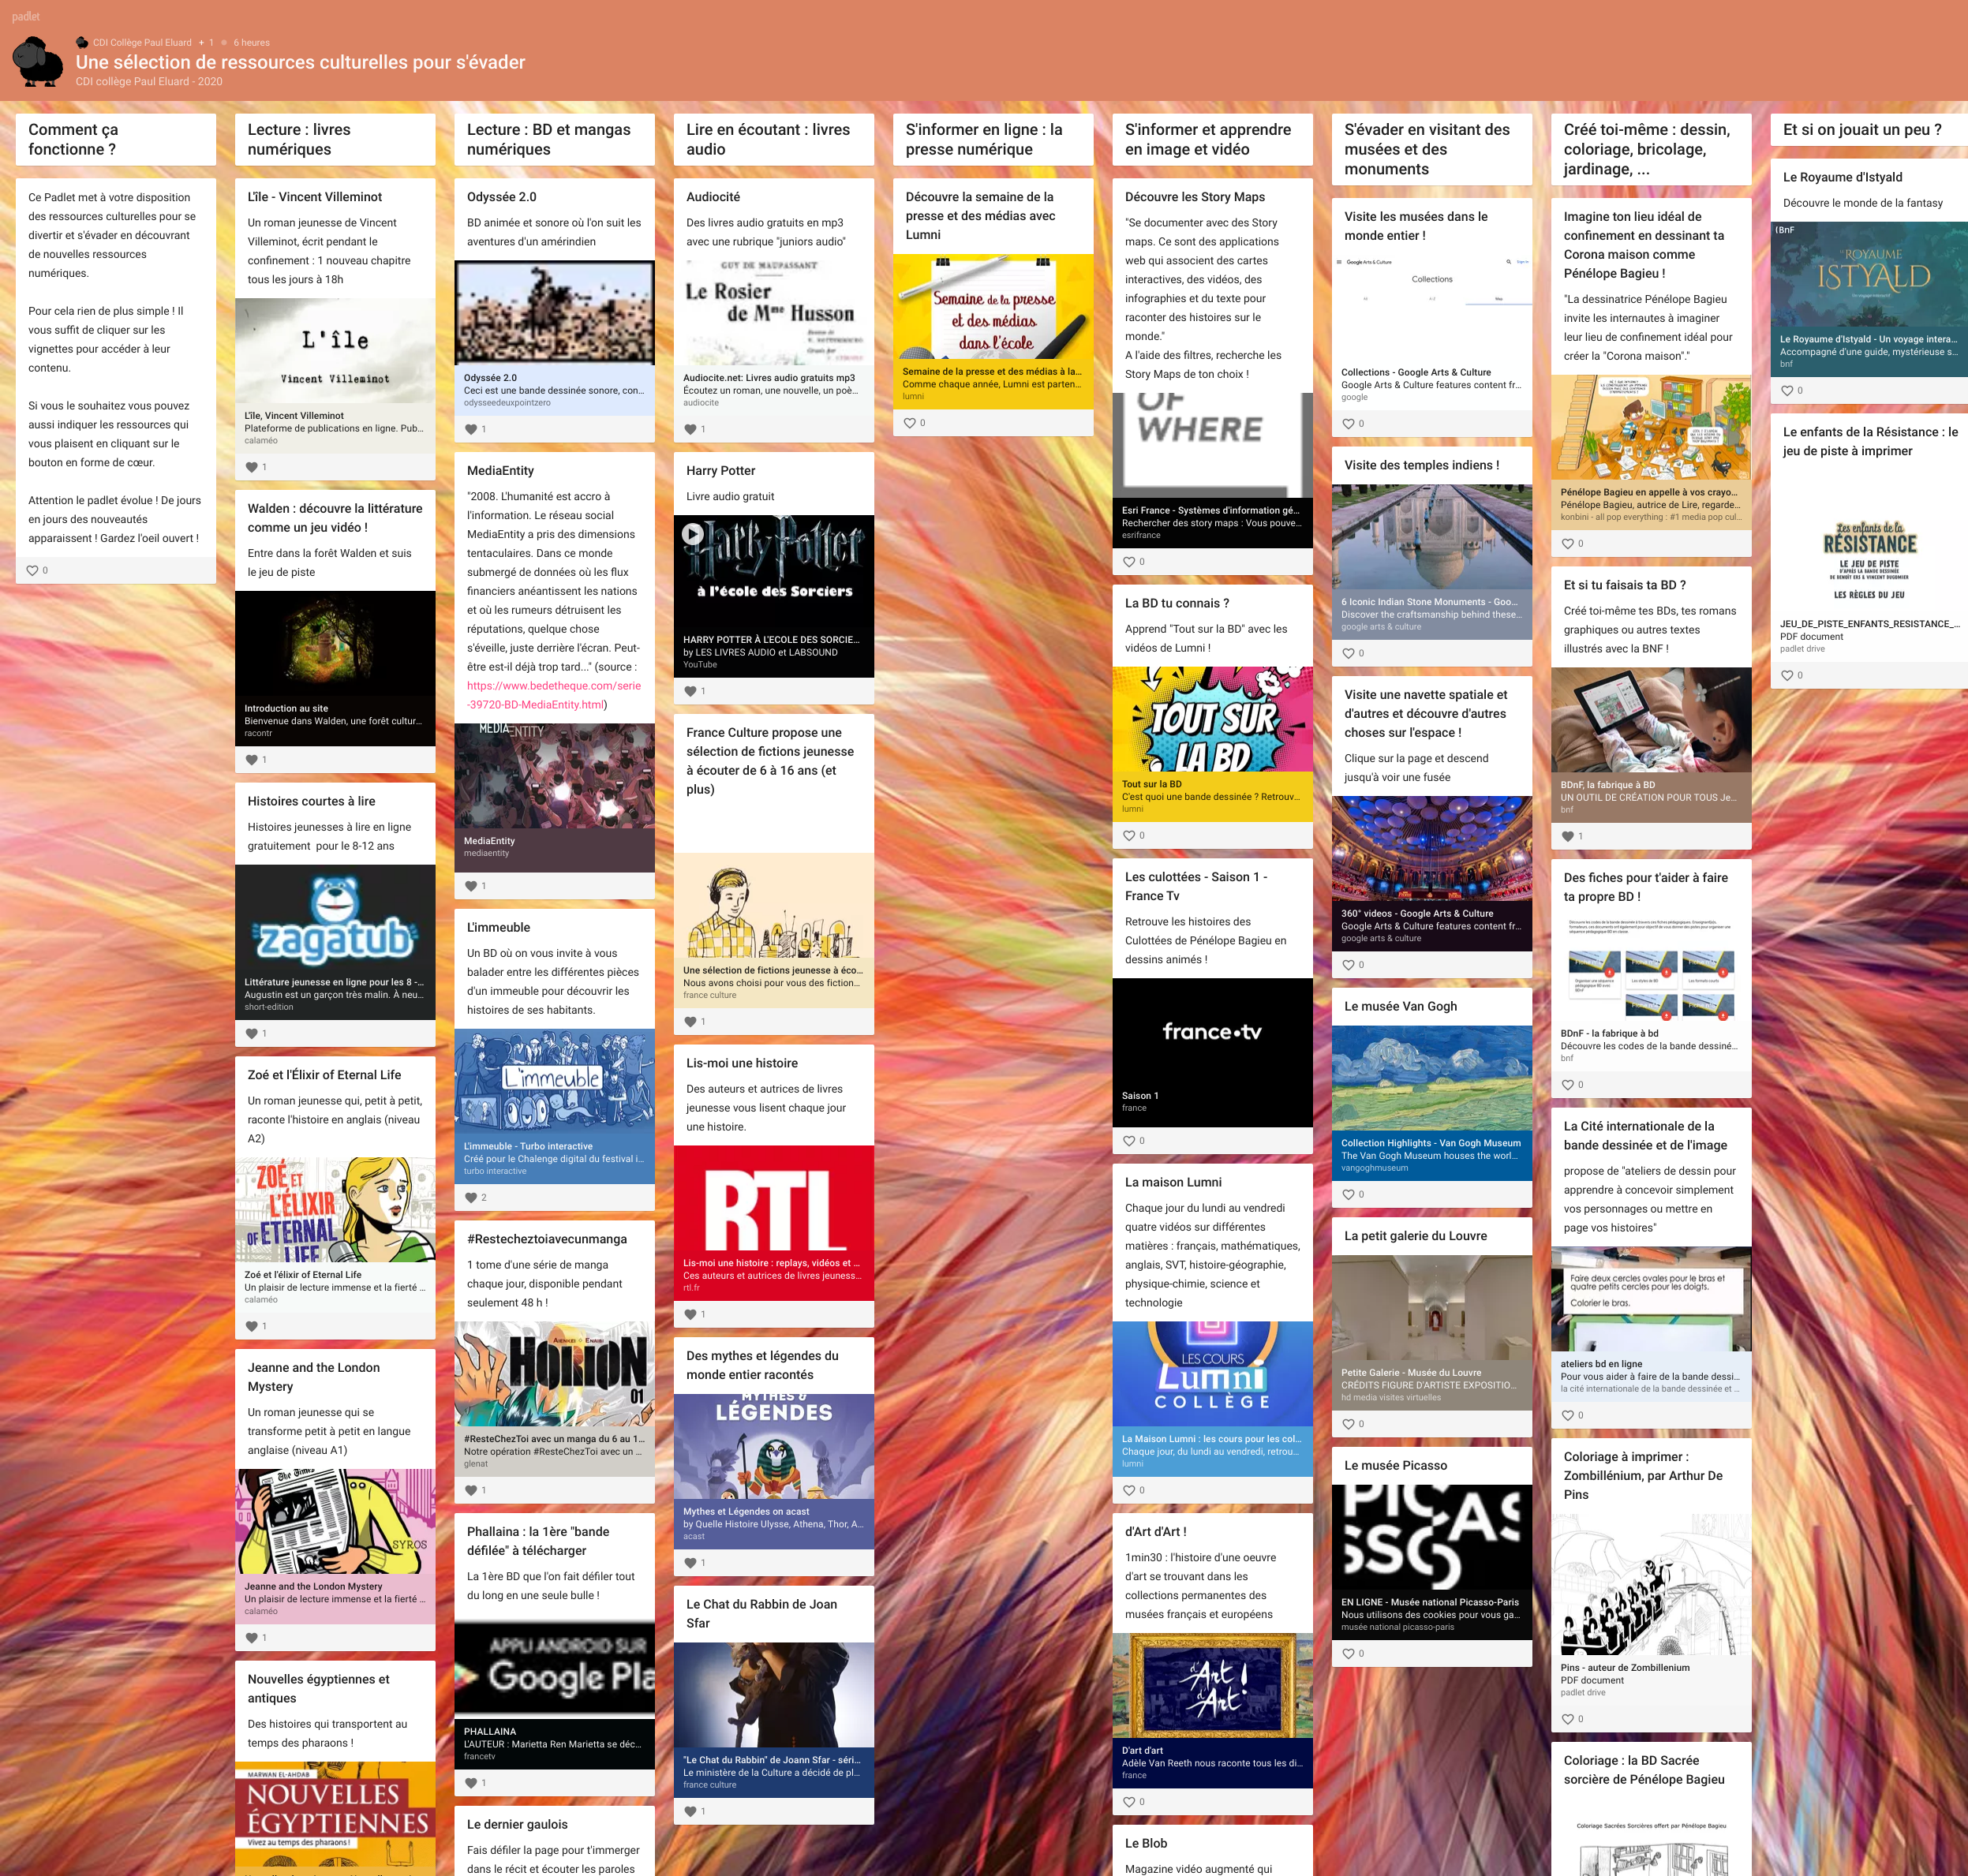Click heart under Le Chat du Rabbin post
Image resolution: width=1968 pixels, height=1876 pixels.
690,1811
